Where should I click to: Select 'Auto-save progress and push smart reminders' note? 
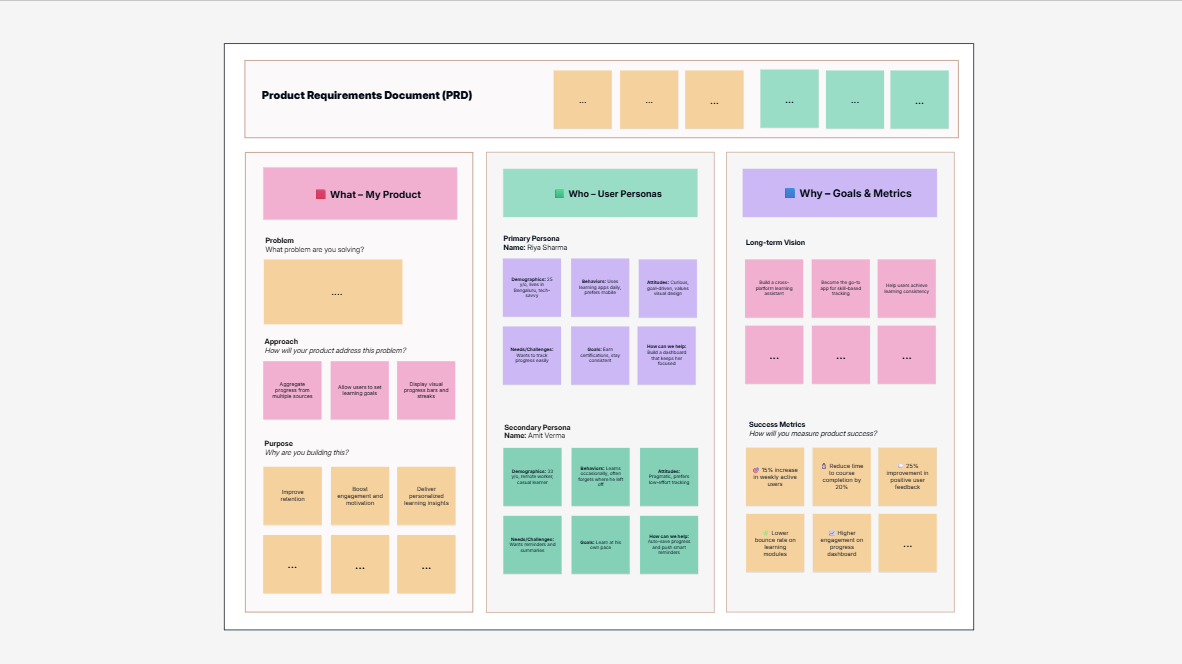pos(669,545)
